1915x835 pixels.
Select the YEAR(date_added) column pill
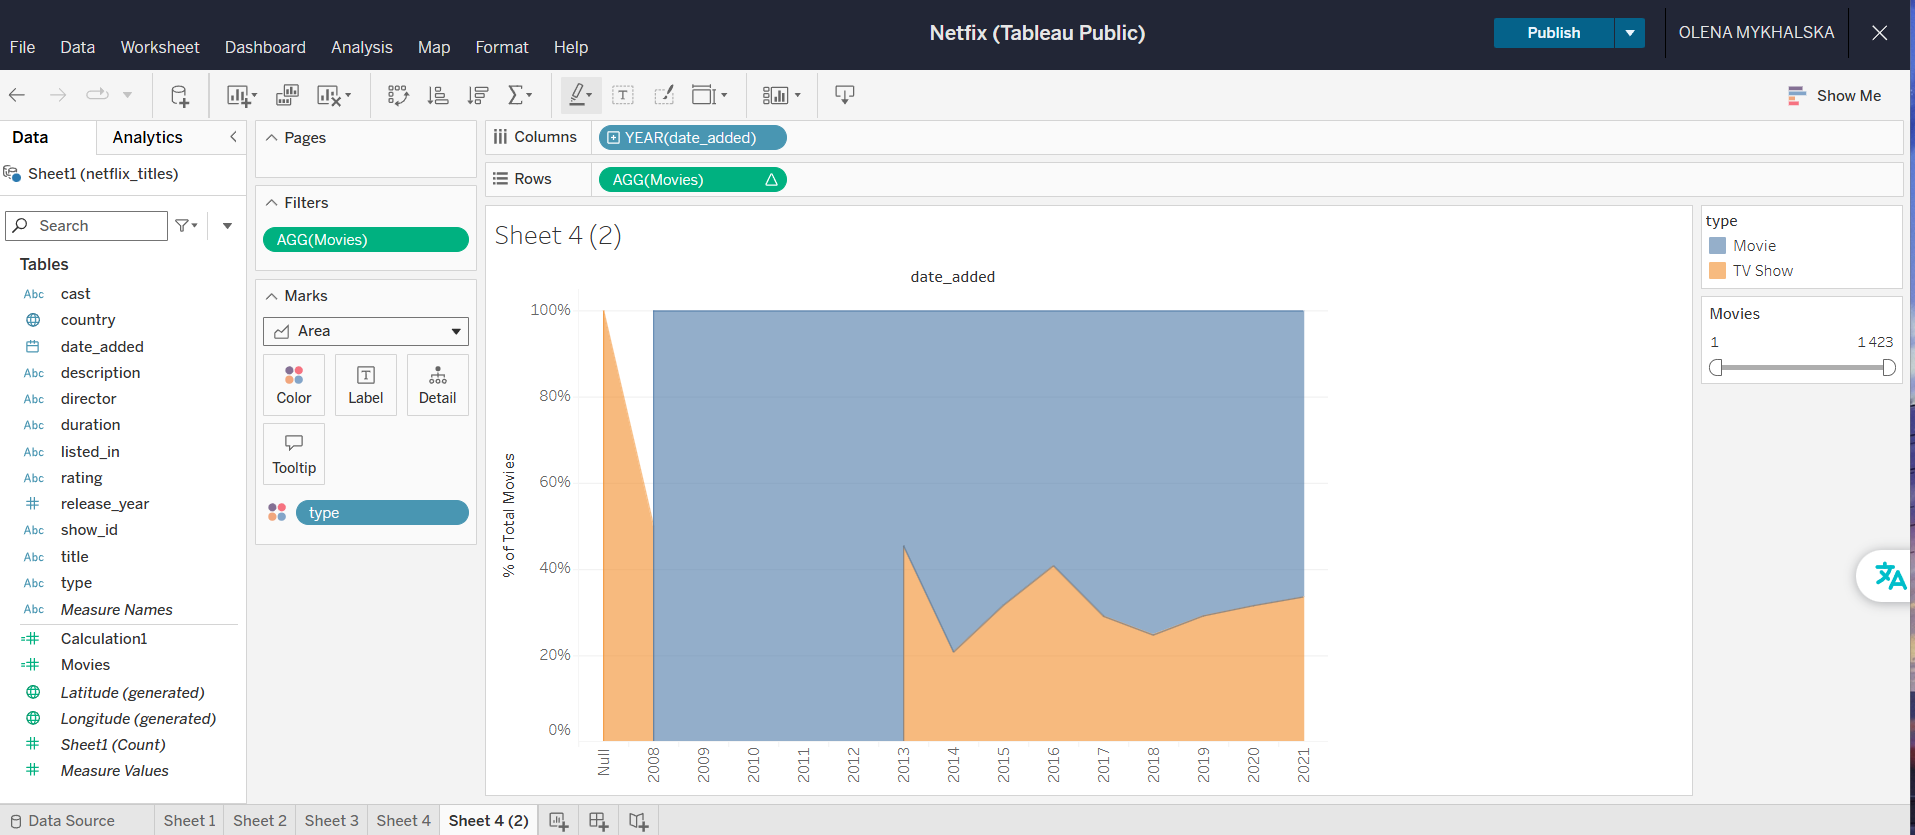tap(693, 138)
